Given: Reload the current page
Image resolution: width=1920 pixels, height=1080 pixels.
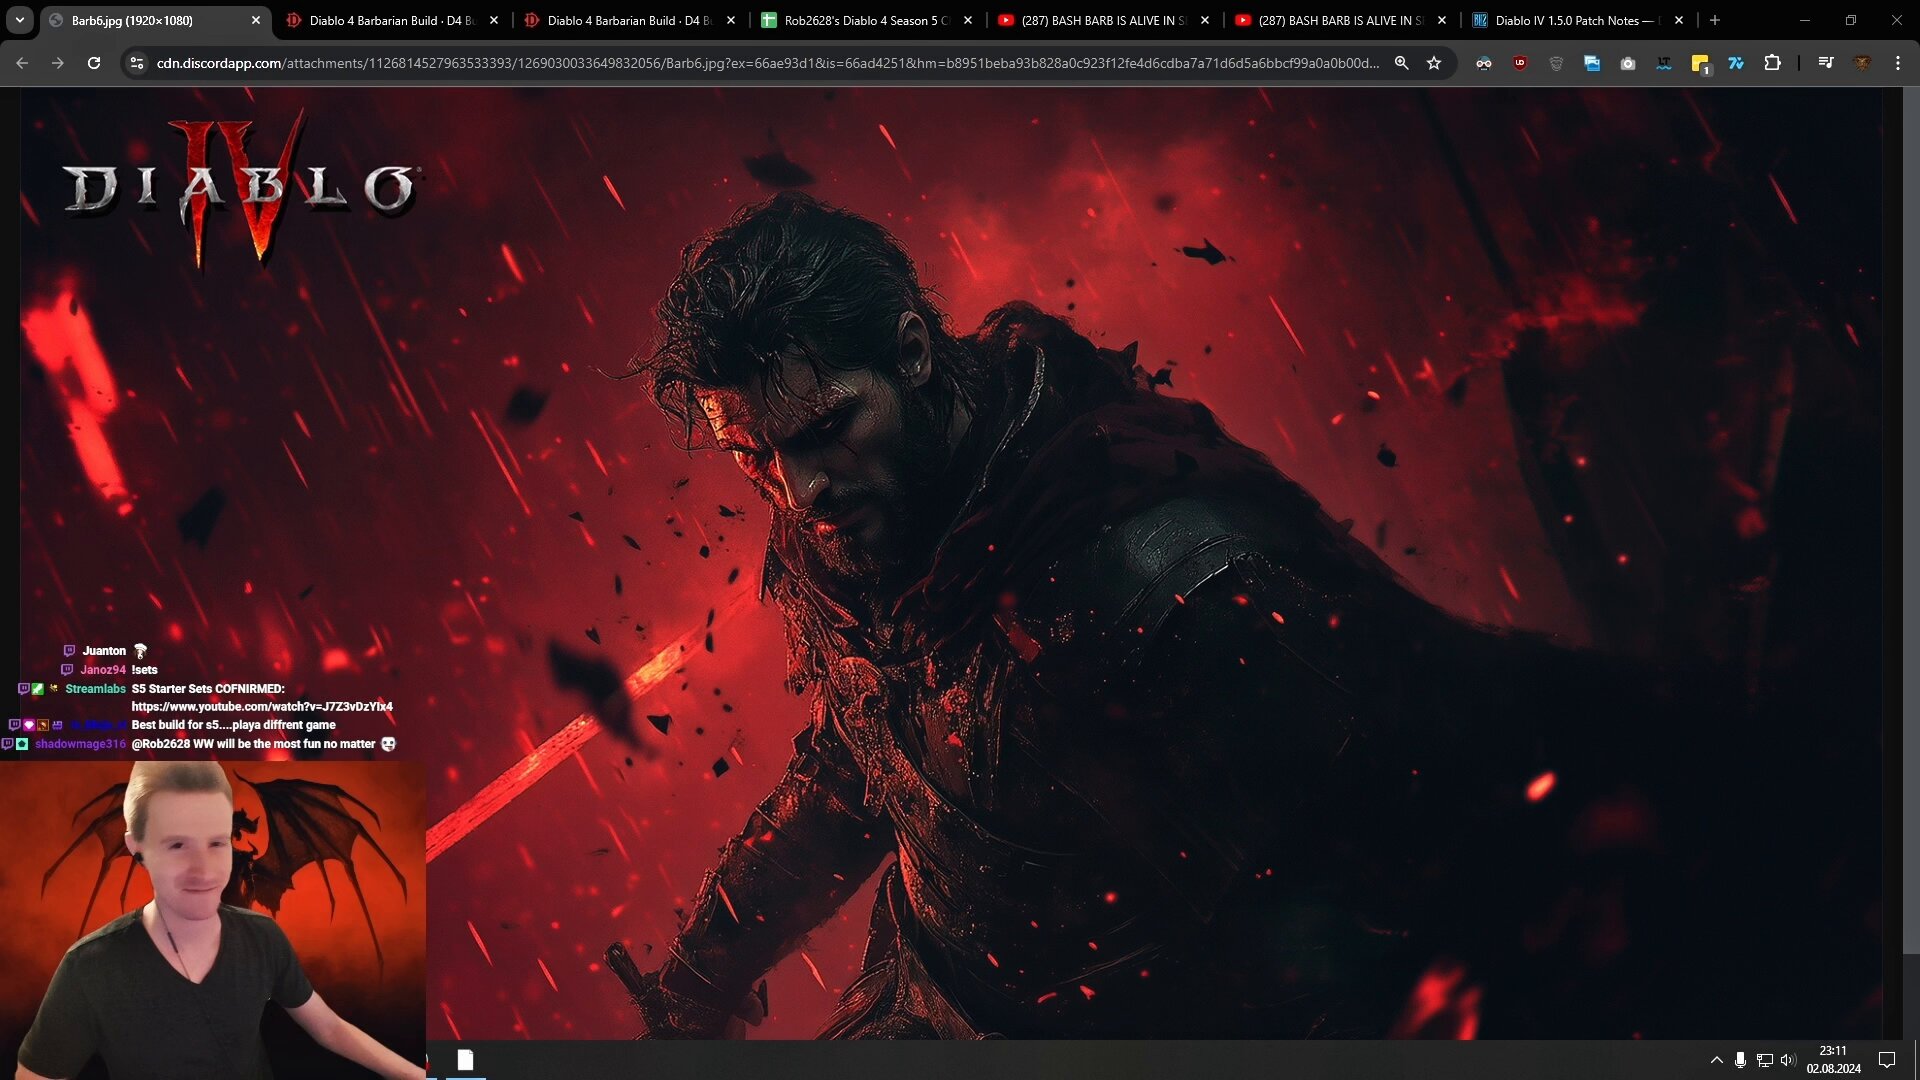Looking at the screenshot, I should [94, 63].
